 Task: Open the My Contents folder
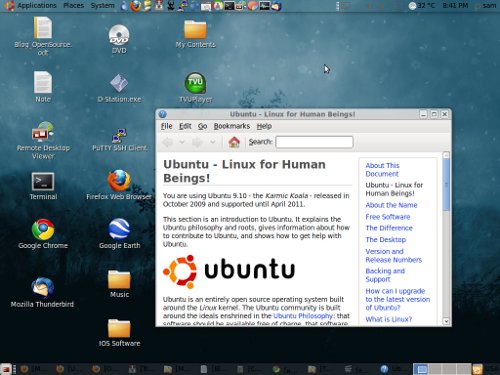[x=195, y=34]
